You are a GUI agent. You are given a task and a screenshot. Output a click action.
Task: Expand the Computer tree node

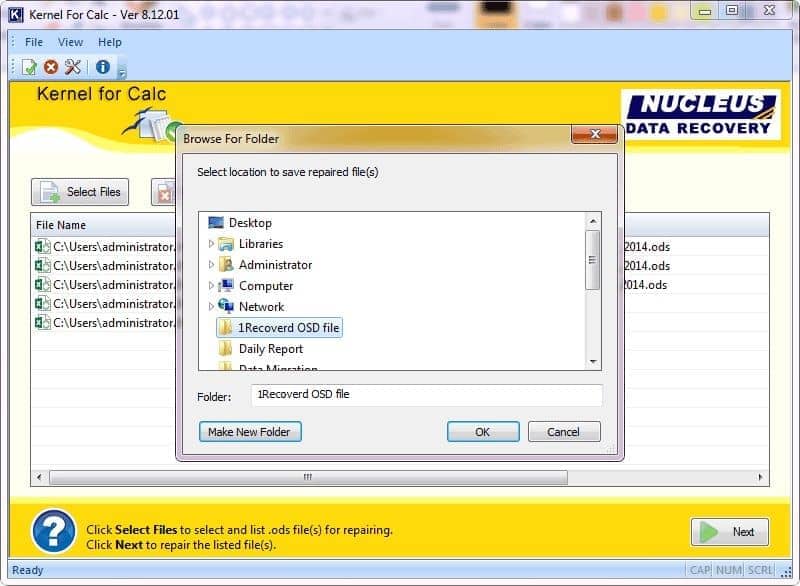(211, 286)
